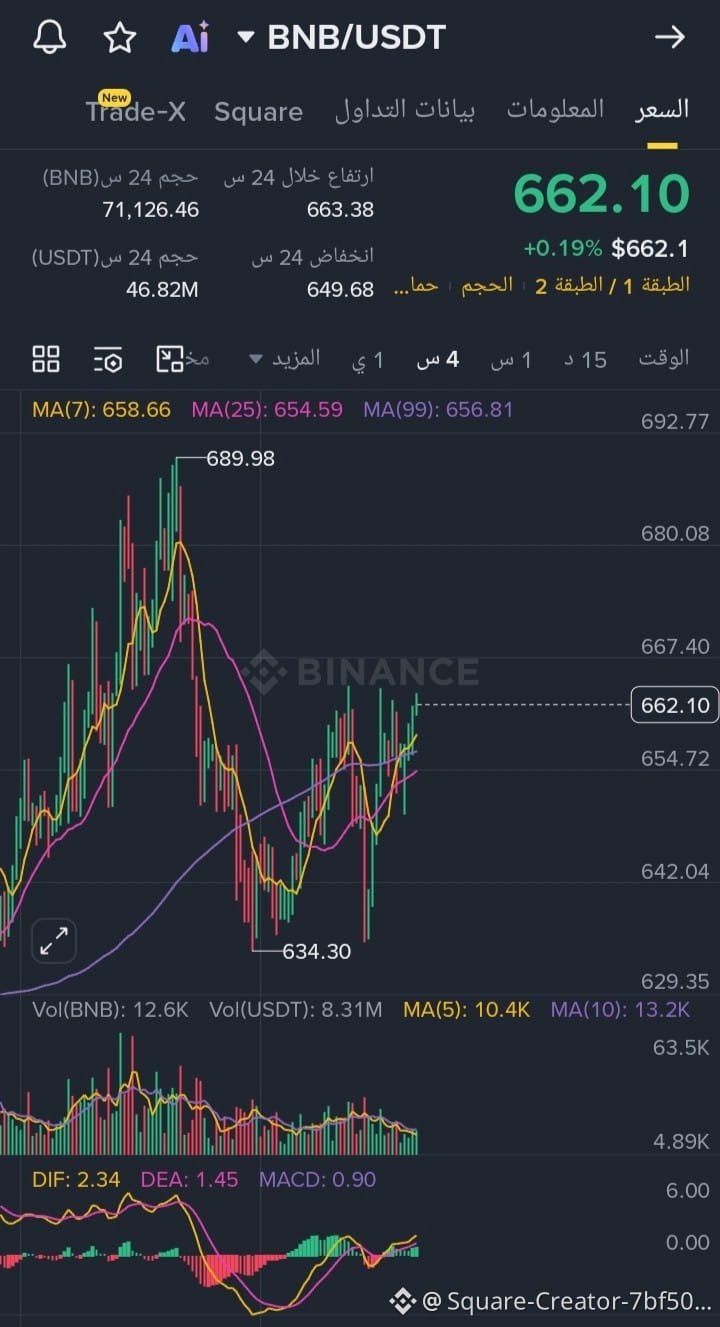Open the Trade-X tab
Viewport: 720px width, 1327px height.
136,110
